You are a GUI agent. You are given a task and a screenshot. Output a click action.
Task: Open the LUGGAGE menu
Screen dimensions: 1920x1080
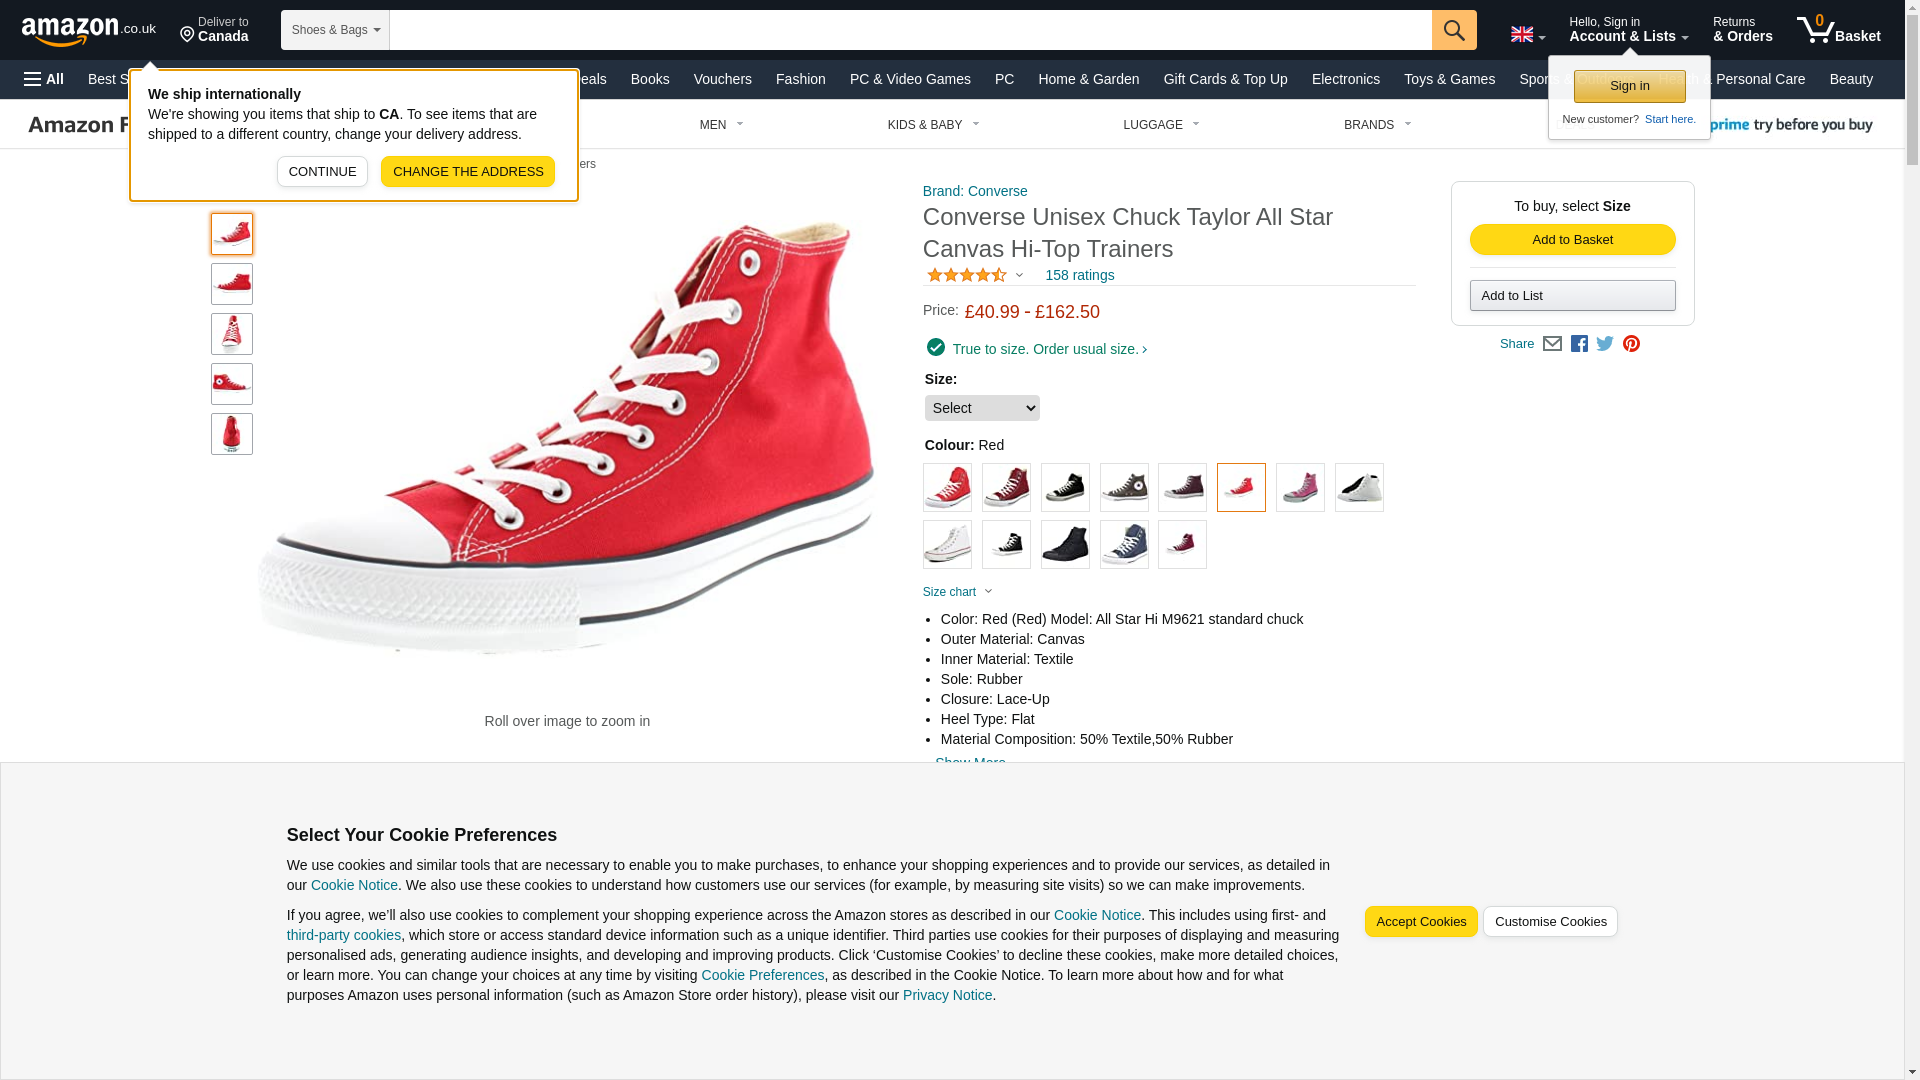(1161, 125)
